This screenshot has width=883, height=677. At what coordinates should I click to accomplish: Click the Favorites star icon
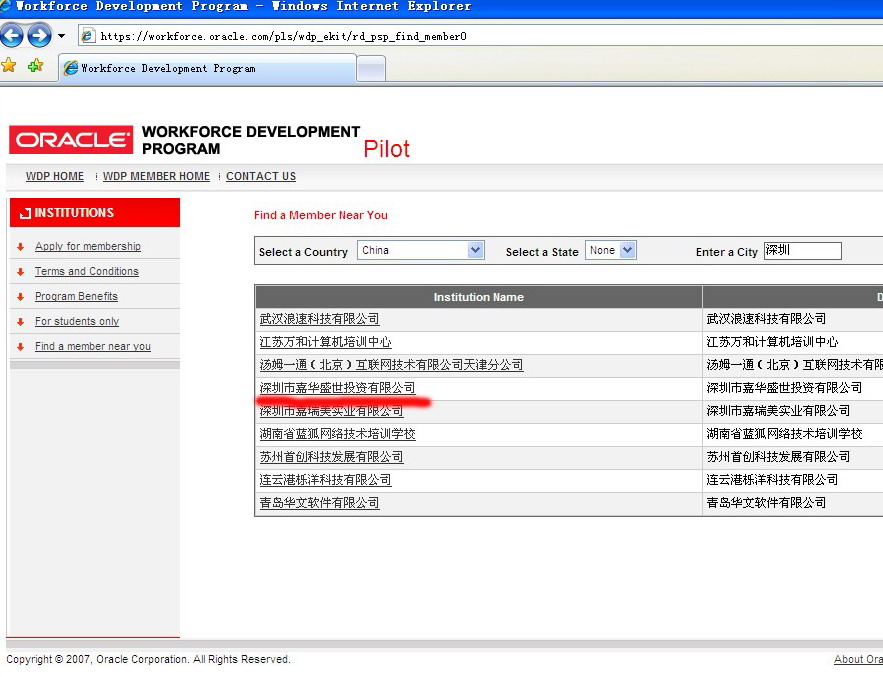(x=8, y=65)
